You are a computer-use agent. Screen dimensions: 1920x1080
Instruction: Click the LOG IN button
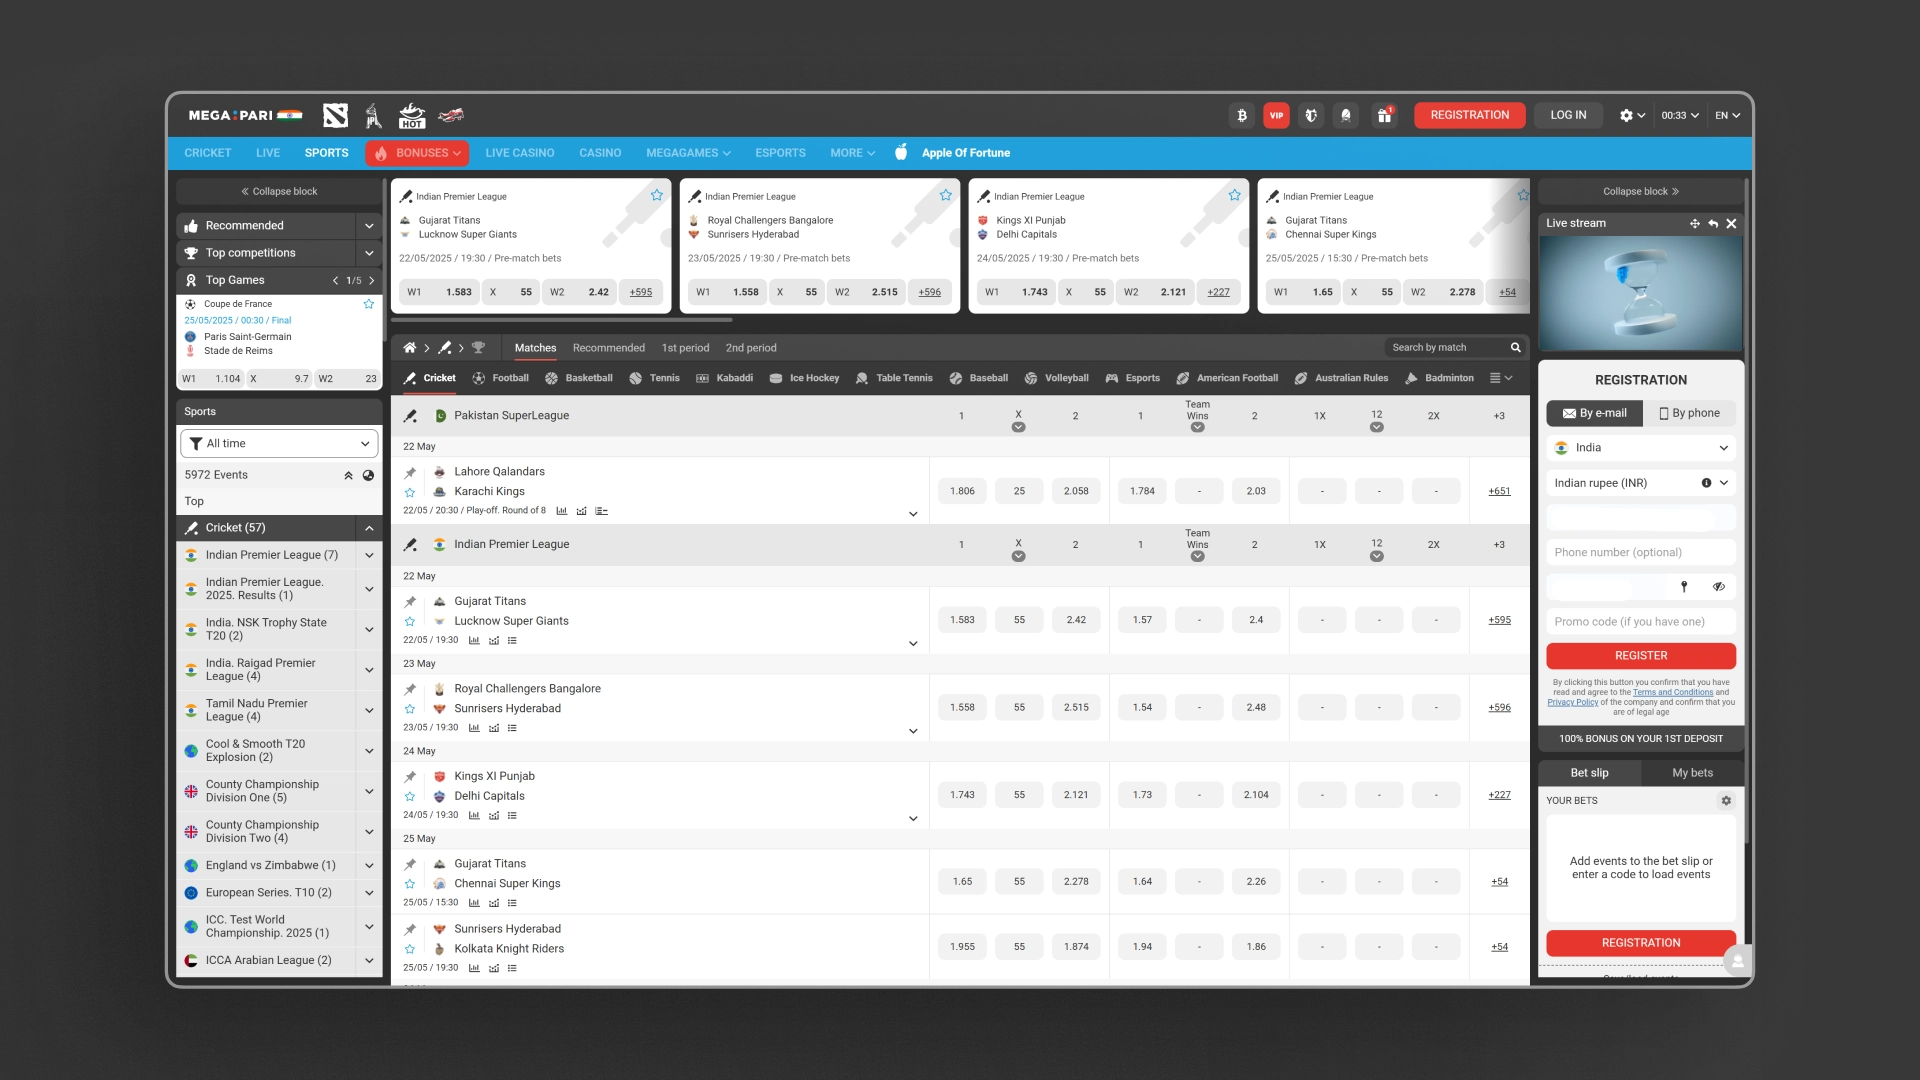click(1568, 115)
